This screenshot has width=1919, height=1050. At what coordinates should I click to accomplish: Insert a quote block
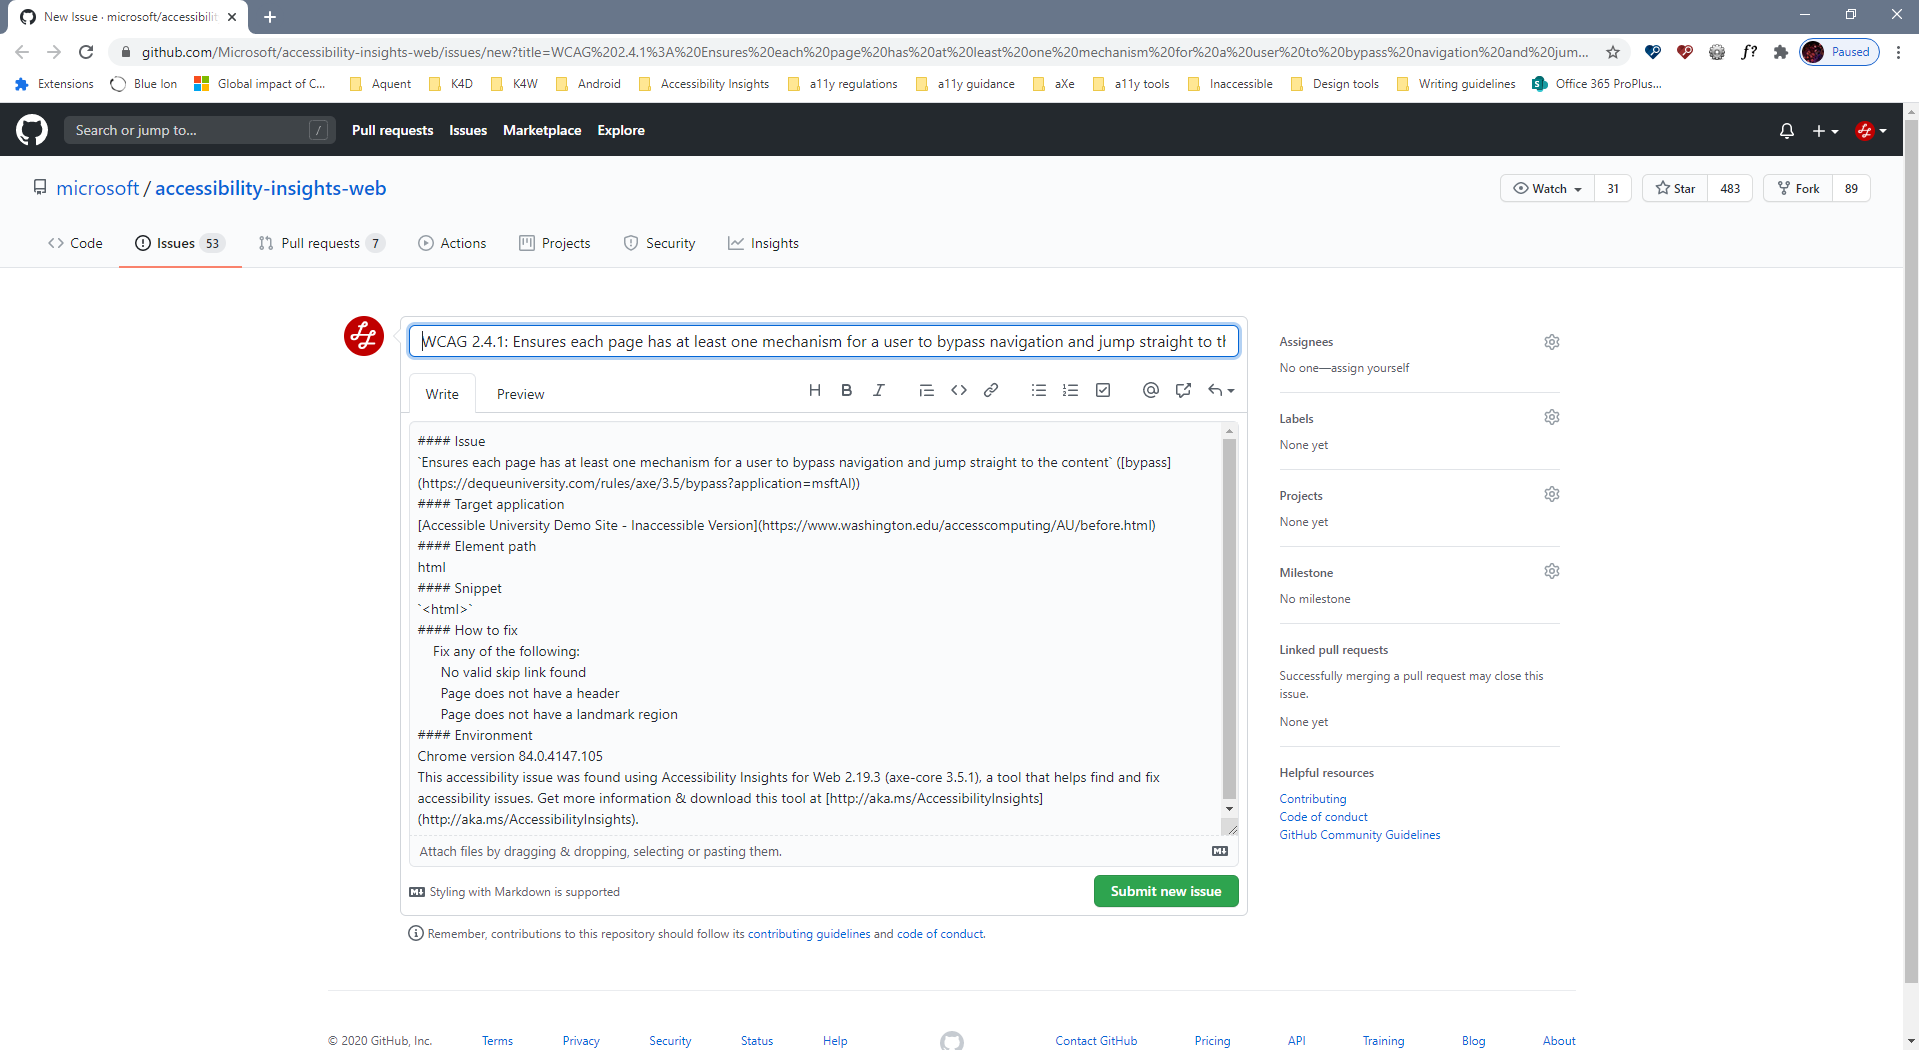926,391
